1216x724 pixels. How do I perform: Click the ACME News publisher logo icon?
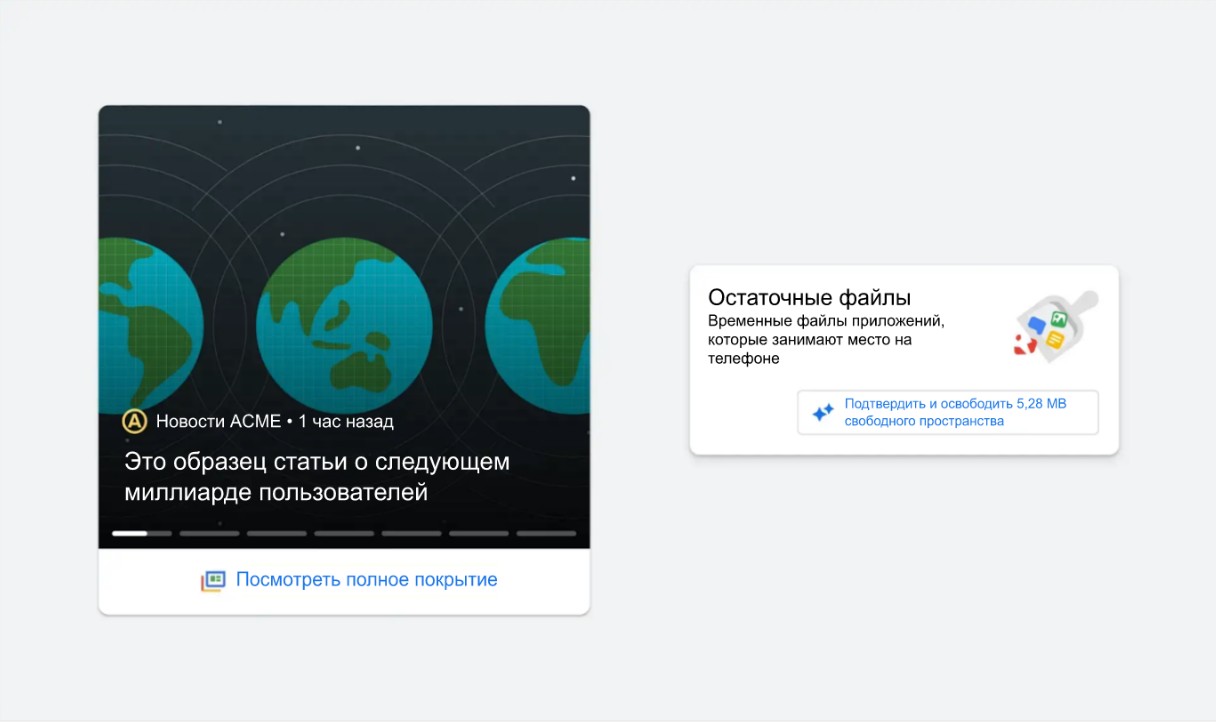[134, 421]
